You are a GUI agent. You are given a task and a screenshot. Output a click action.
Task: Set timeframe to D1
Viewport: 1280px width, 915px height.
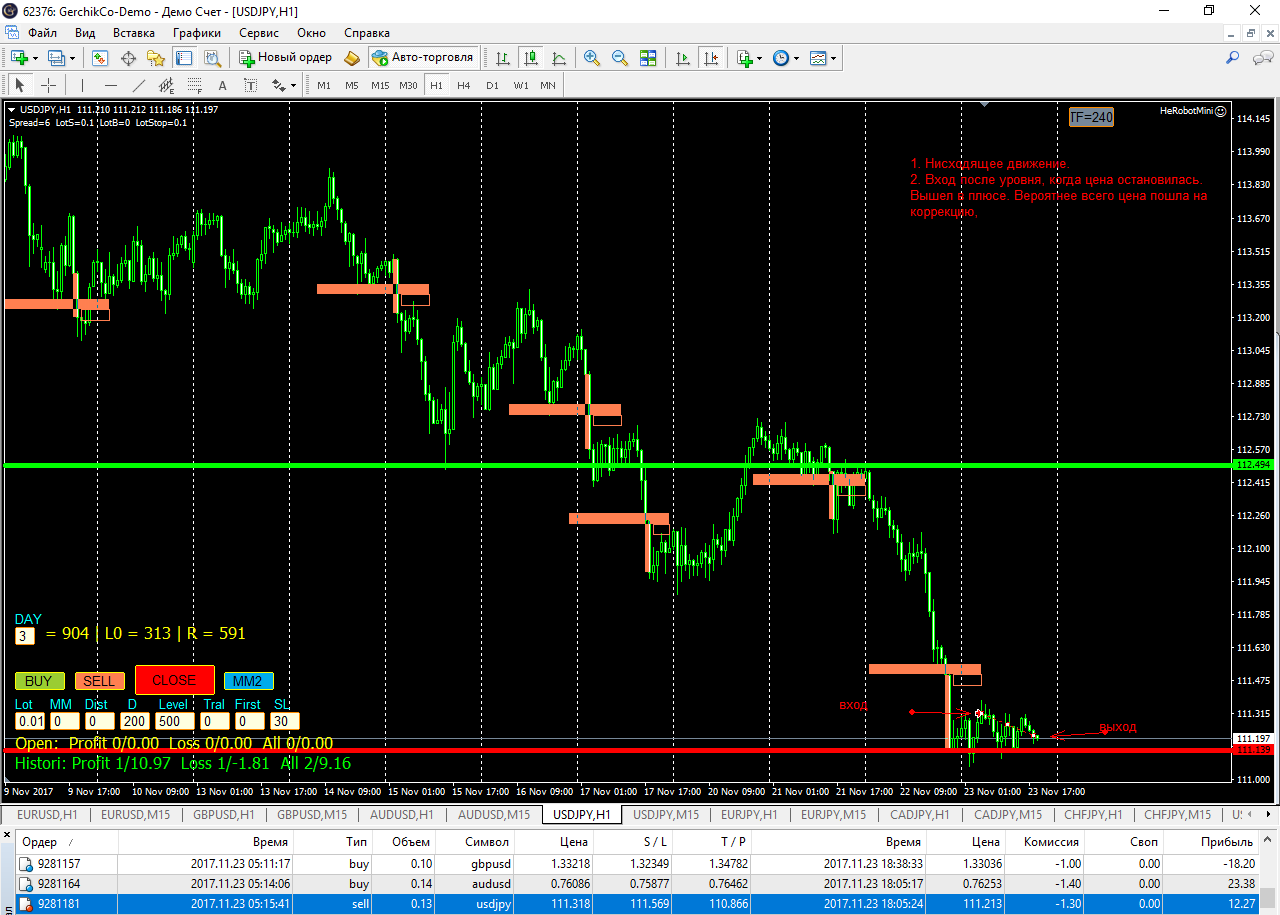click(492, 85)
